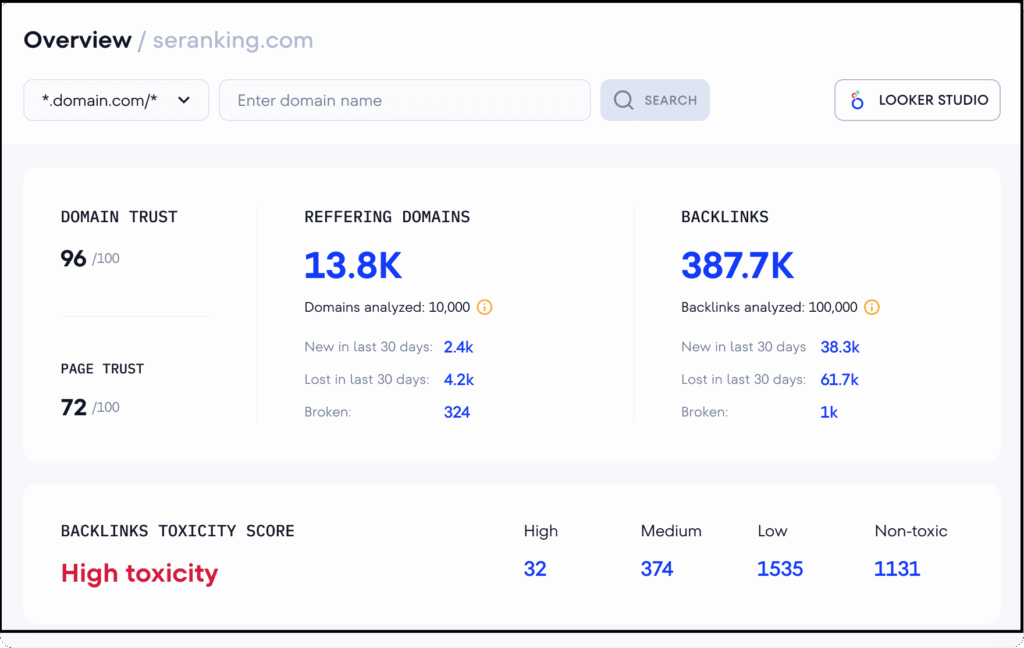Screen dimensions: 1024x648
Task: Click the Overview heading
Action: (x=78, y=40)
